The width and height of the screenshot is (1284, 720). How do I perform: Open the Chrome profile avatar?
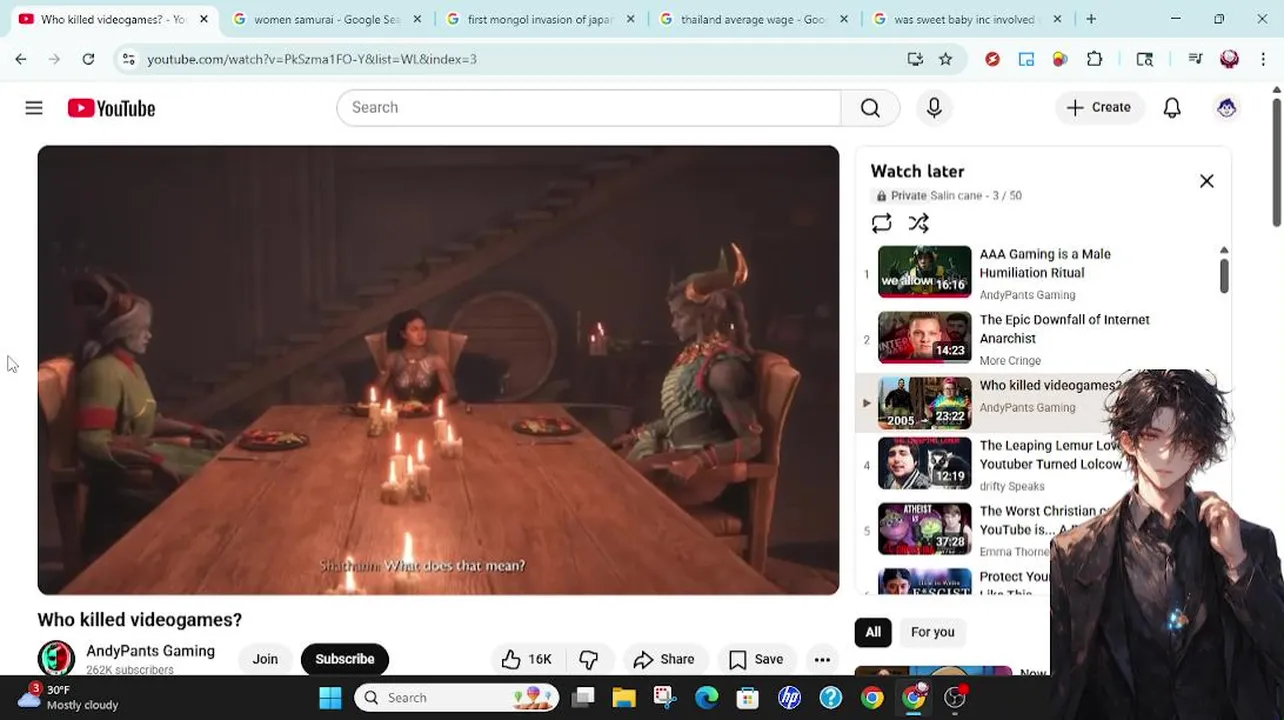(1229, 59)
